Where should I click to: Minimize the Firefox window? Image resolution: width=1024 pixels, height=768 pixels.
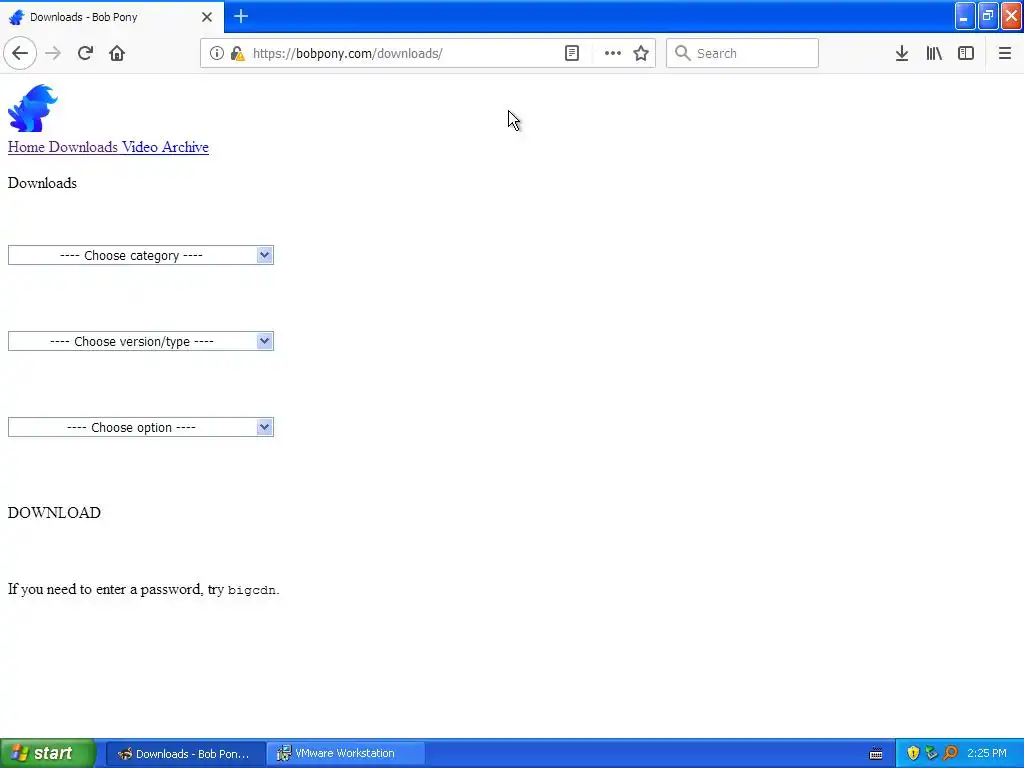[965, 16]
